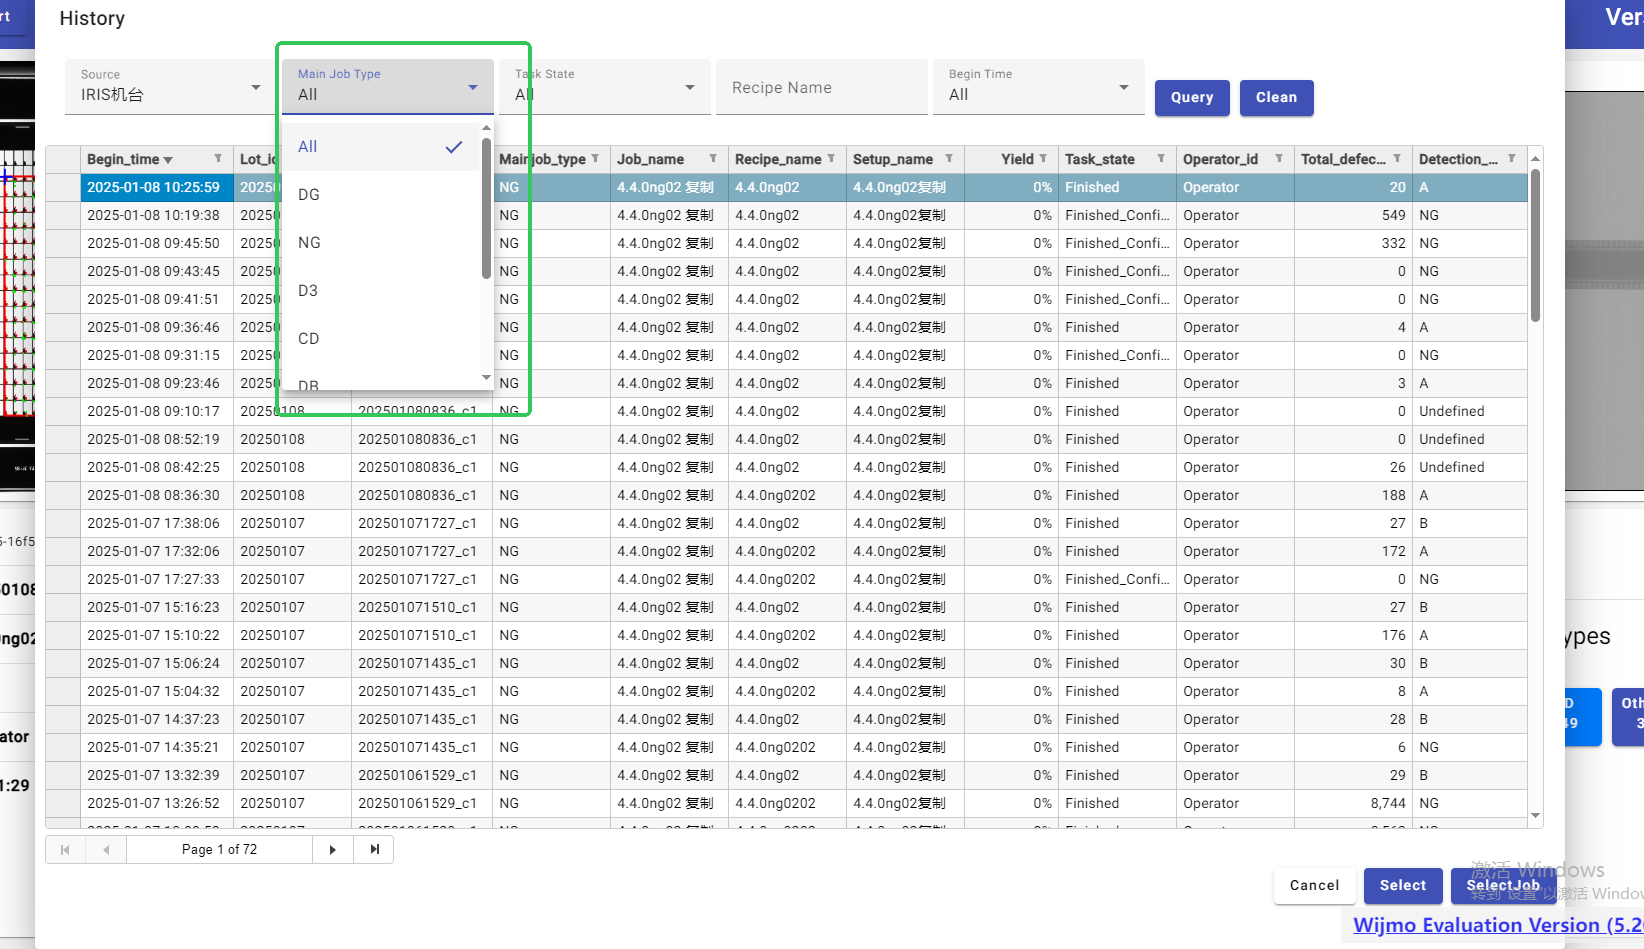Expand the Begin Time dropdown
1644x949 pixels.
[1123, 88]
